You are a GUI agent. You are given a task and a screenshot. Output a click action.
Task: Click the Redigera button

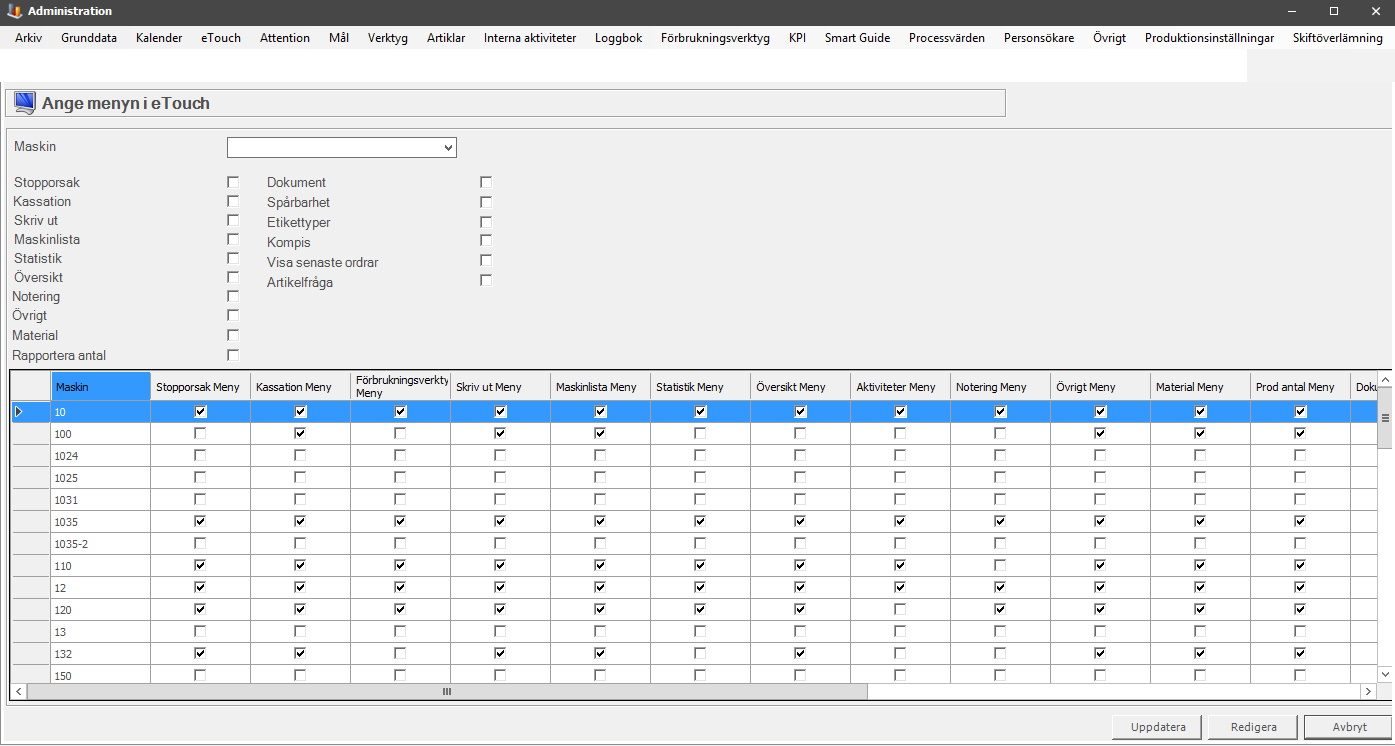tap(1252, 727)
